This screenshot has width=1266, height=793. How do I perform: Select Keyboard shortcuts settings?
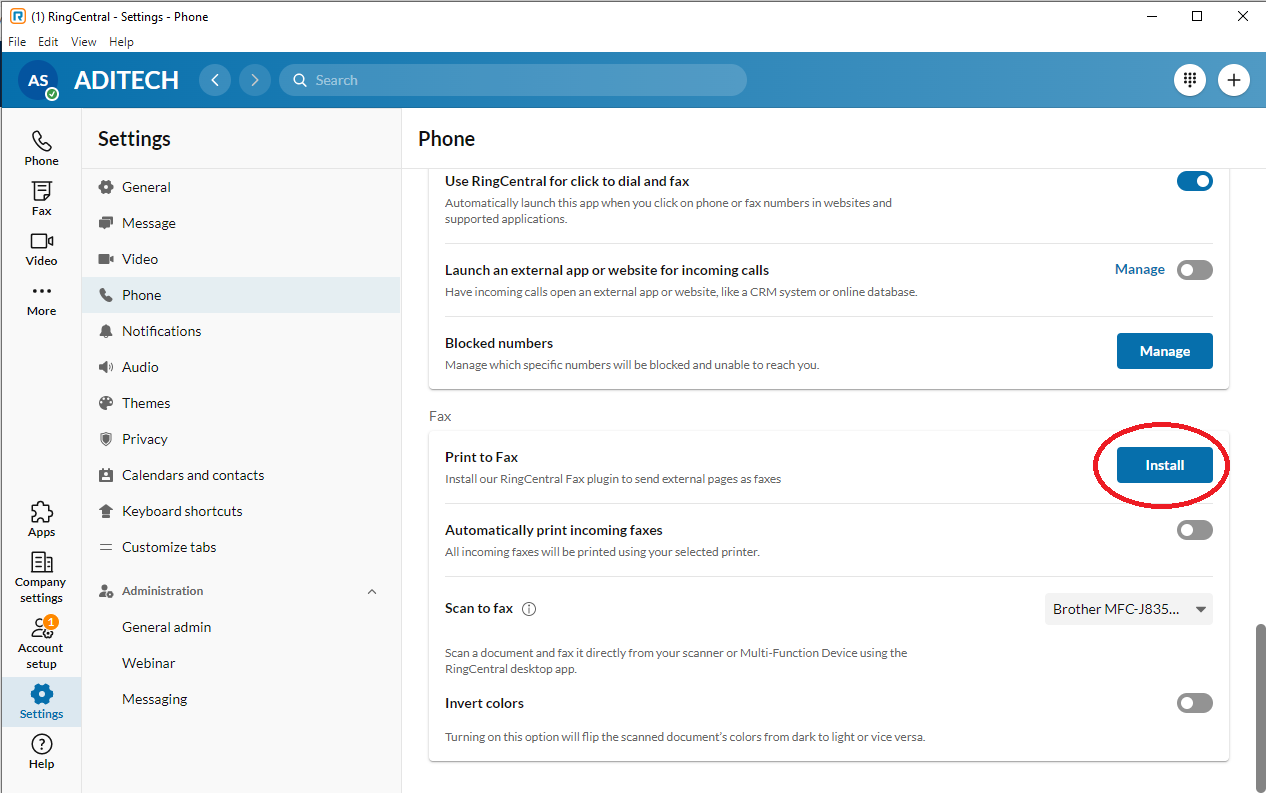point(241,511)
